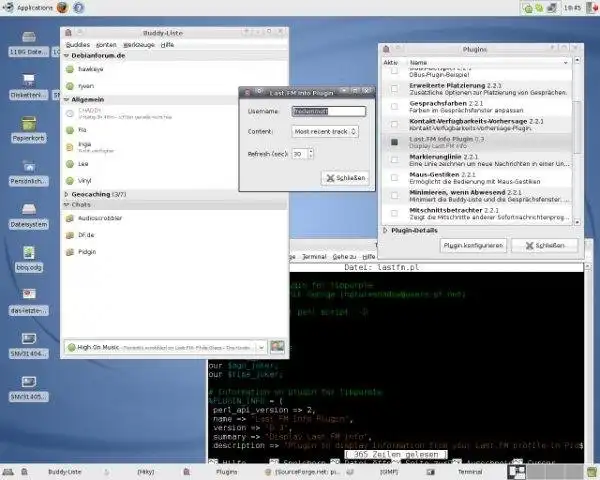
Task: Open the Hilfe menu in Buddy-Liste
Action: pos(167,45)
